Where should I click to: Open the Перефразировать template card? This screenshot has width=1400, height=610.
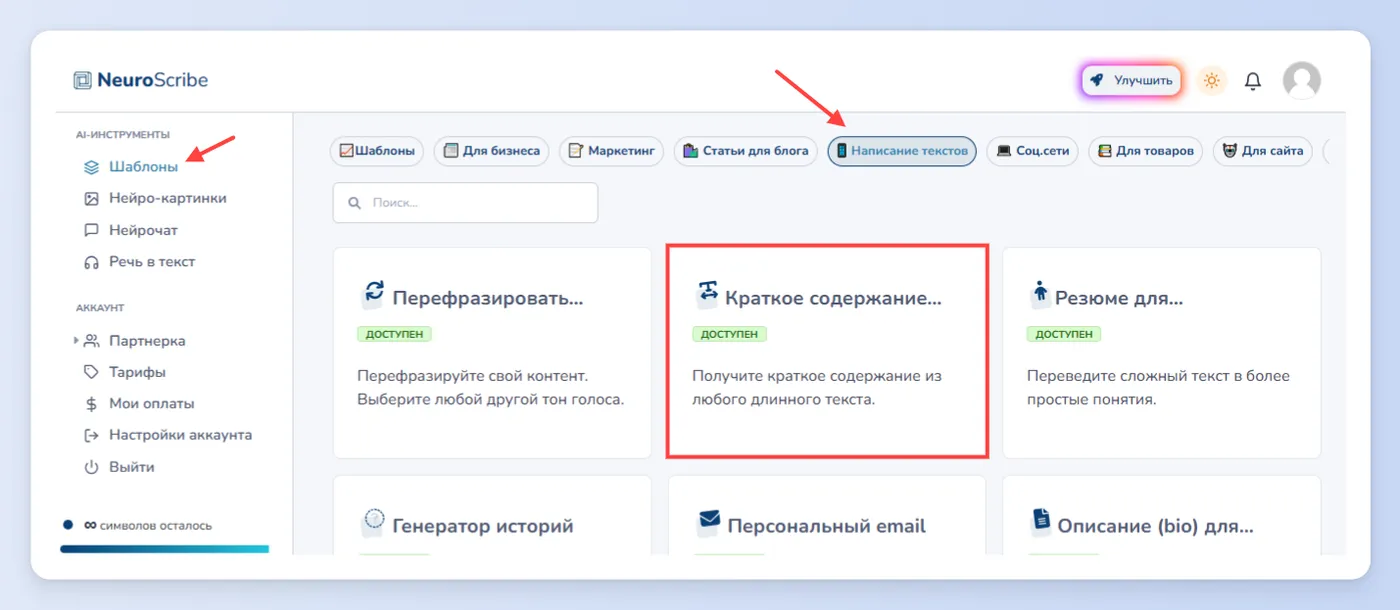coord(492,353)
